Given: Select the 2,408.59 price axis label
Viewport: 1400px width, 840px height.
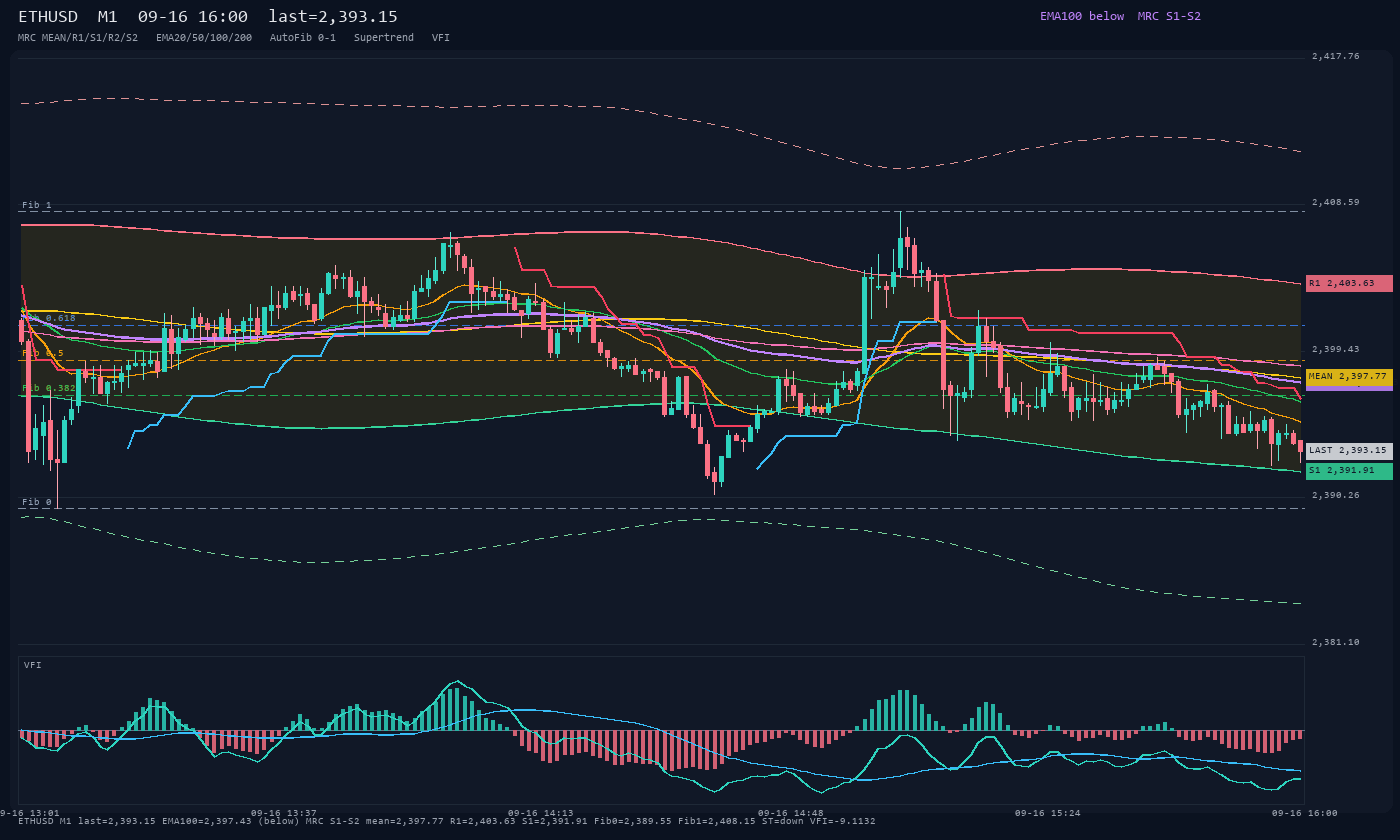Looking at the screenshot, I should 1336,202.
